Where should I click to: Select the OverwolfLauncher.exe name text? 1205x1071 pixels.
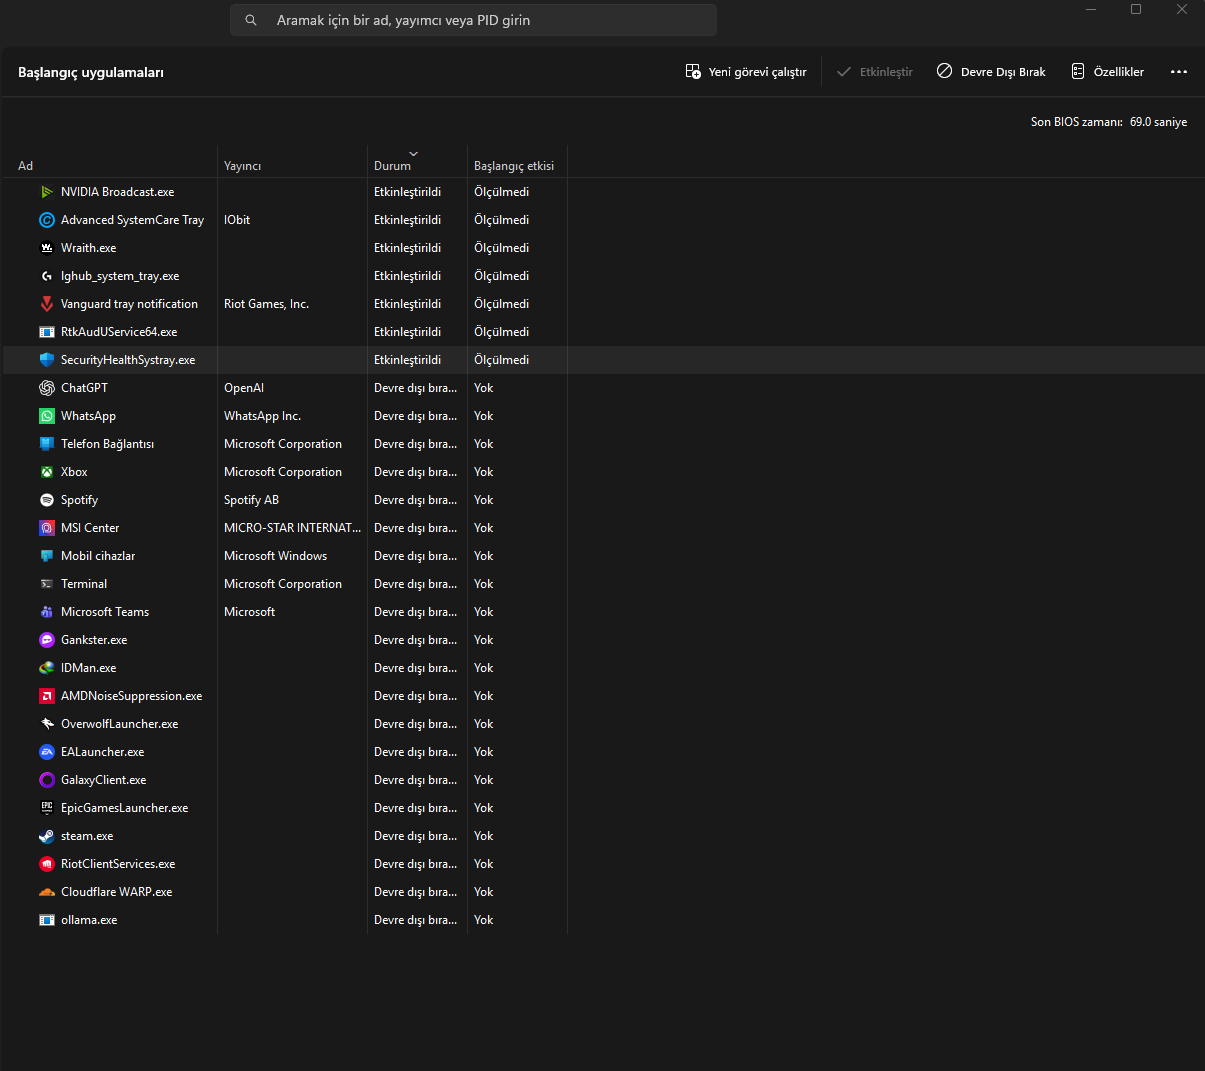point(119,724)
